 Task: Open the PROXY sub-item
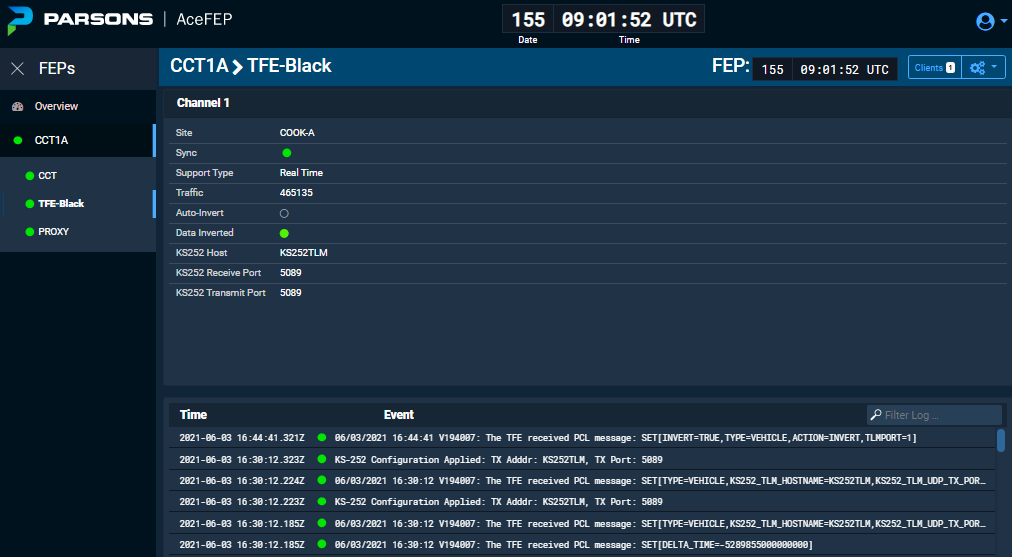[x=53, y=232]
